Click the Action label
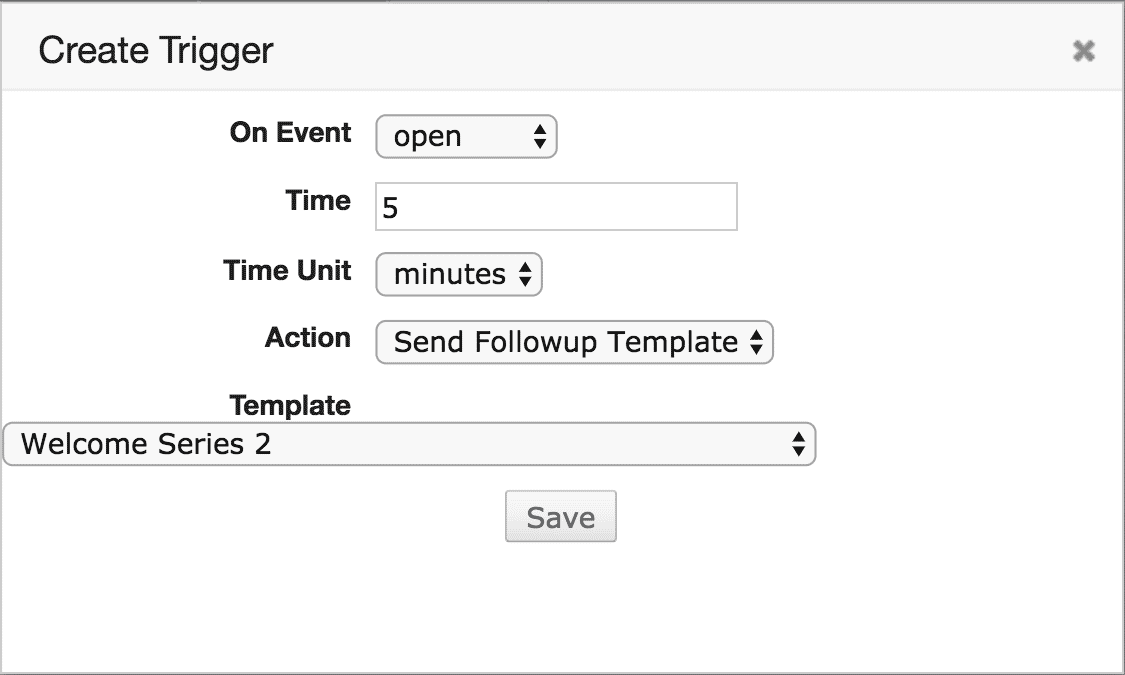This screenshot has height=675, width=1125. [307, 338]
